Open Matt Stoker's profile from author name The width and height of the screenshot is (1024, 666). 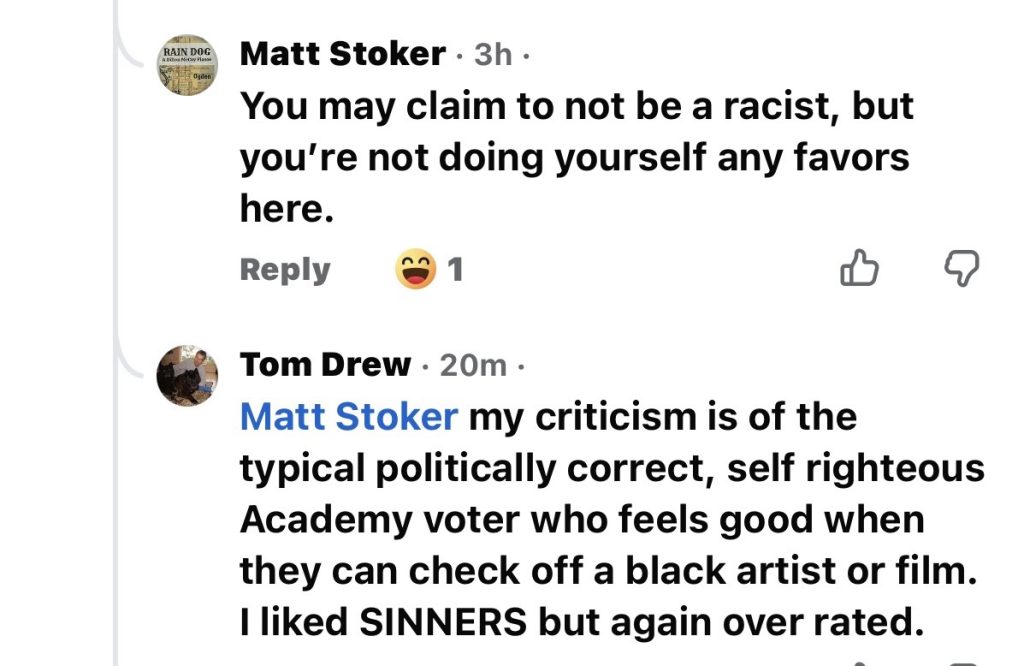pos(342,53)
